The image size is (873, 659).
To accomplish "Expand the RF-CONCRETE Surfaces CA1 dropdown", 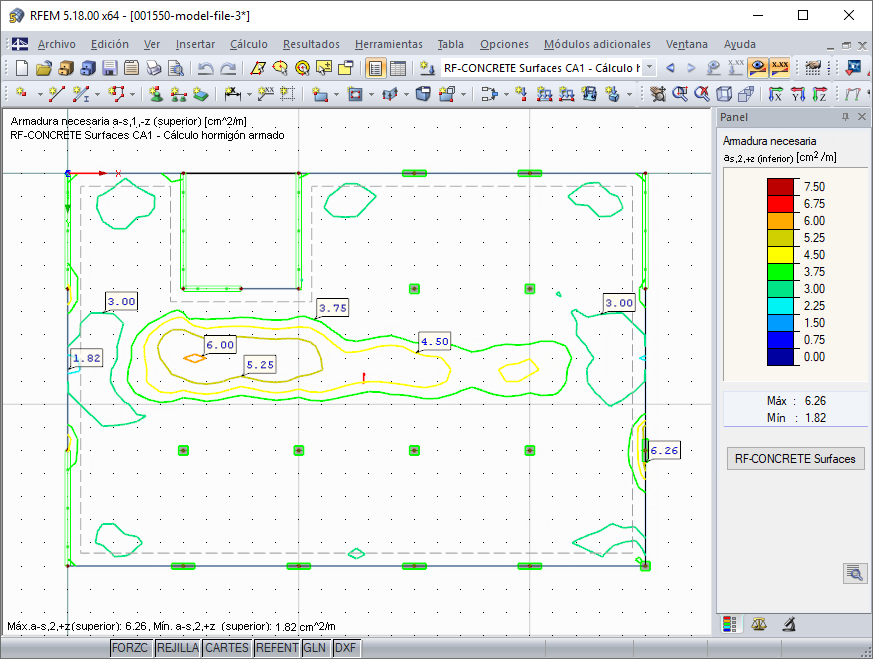I will [649, 68].
